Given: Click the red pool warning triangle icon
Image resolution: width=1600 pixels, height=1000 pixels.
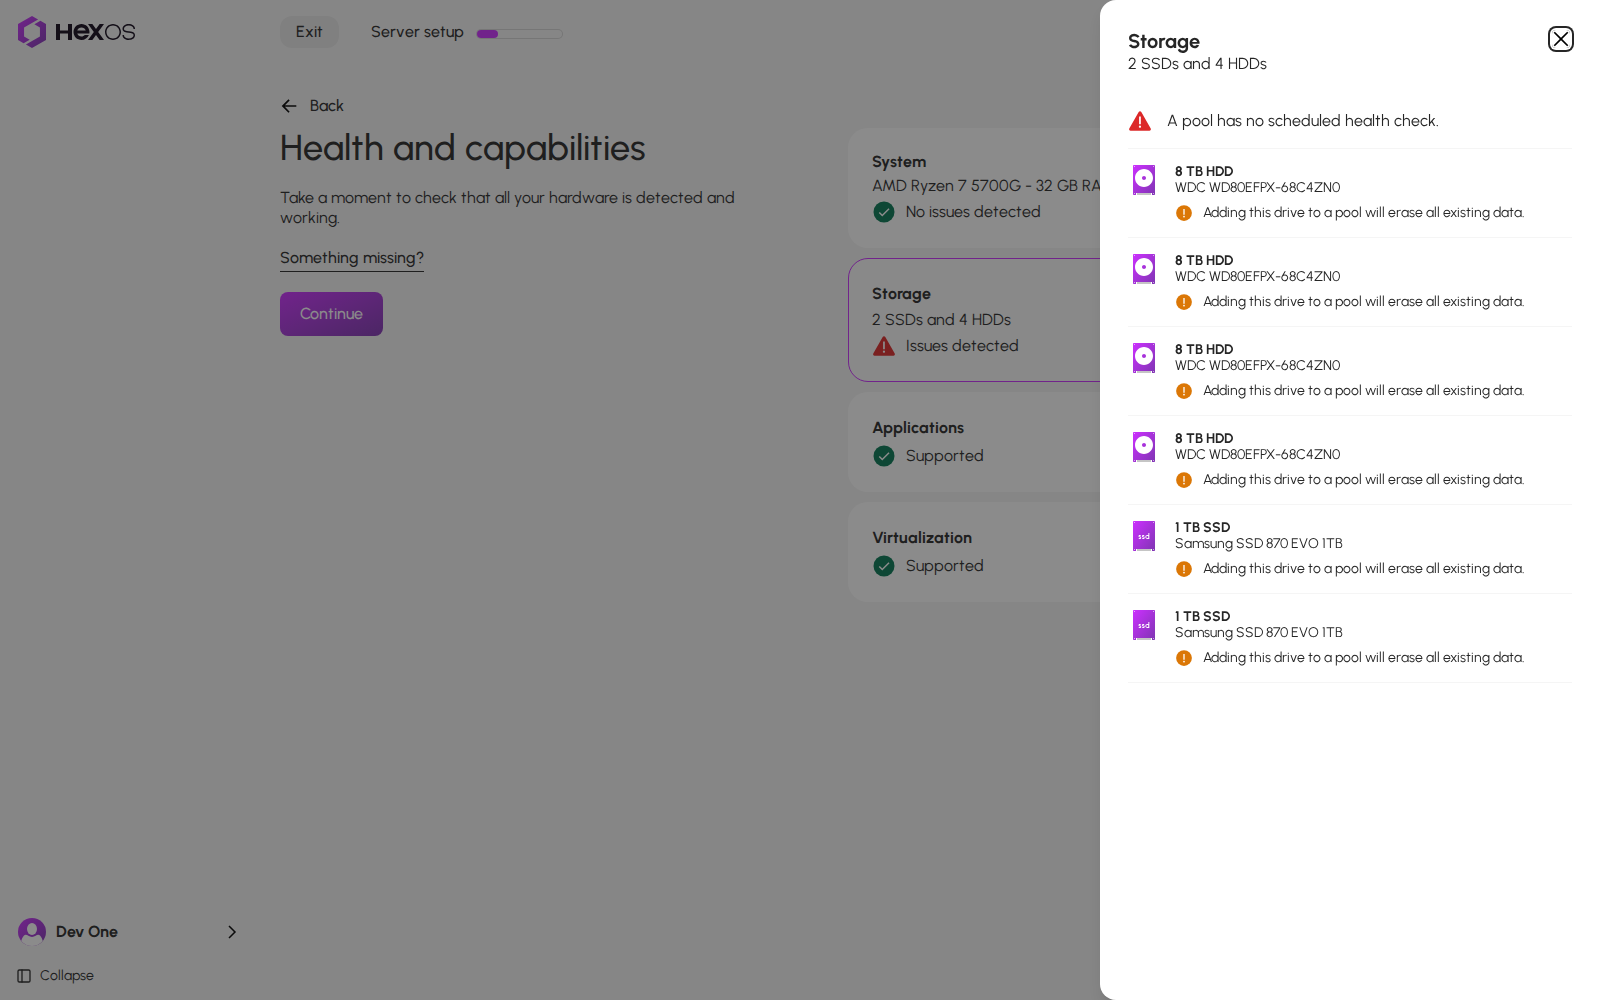Looking at the screenshot, I should pos(1140,121).
